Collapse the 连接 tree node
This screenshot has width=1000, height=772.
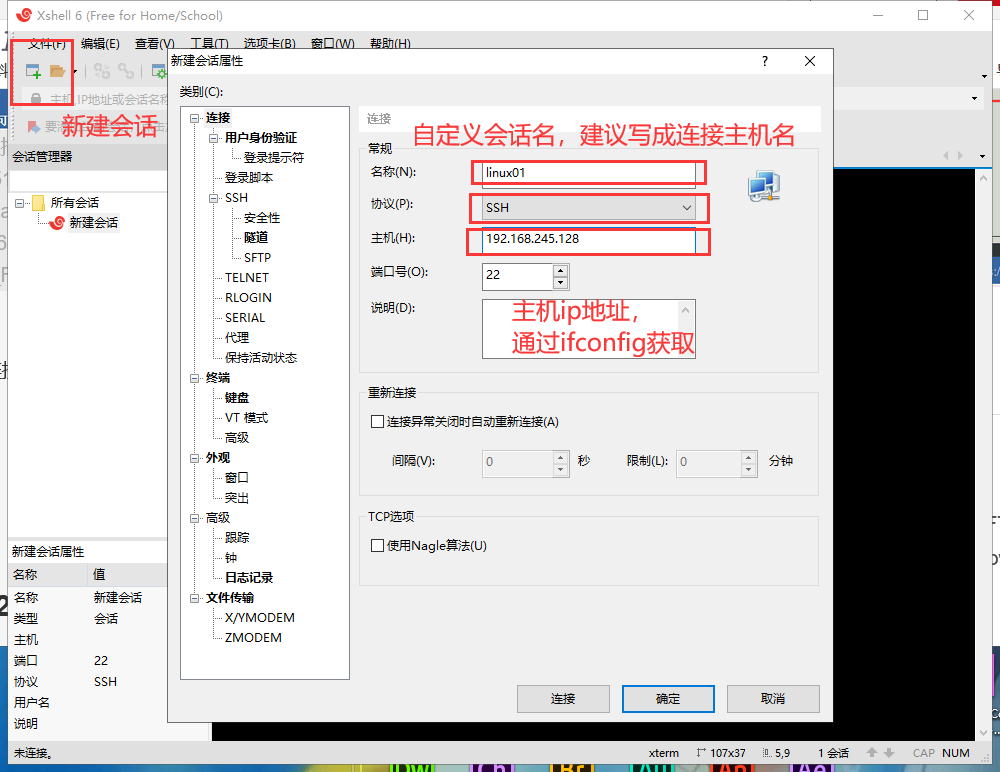click(x=194, y=118)
